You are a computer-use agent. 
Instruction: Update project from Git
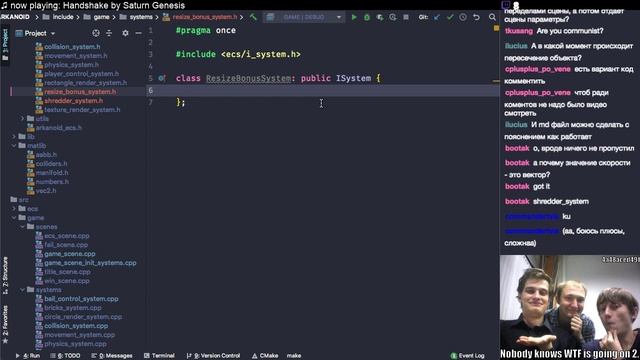pos(437,17)
